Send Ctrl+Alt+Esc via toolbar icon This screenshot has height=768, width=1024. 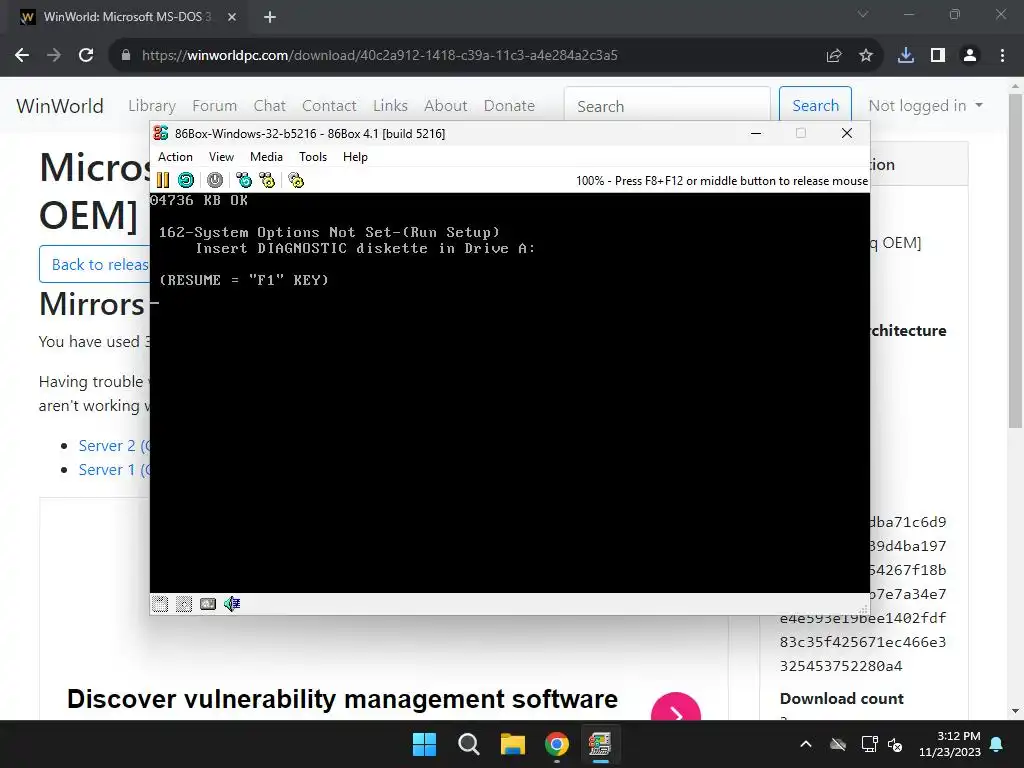[x=267, y=180]
